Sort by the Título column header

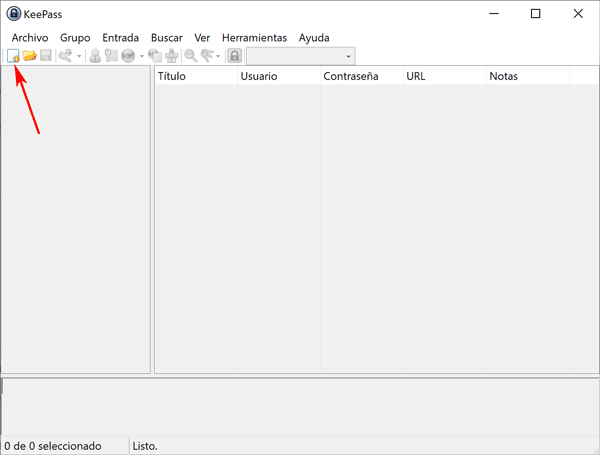tap(196, 76)
